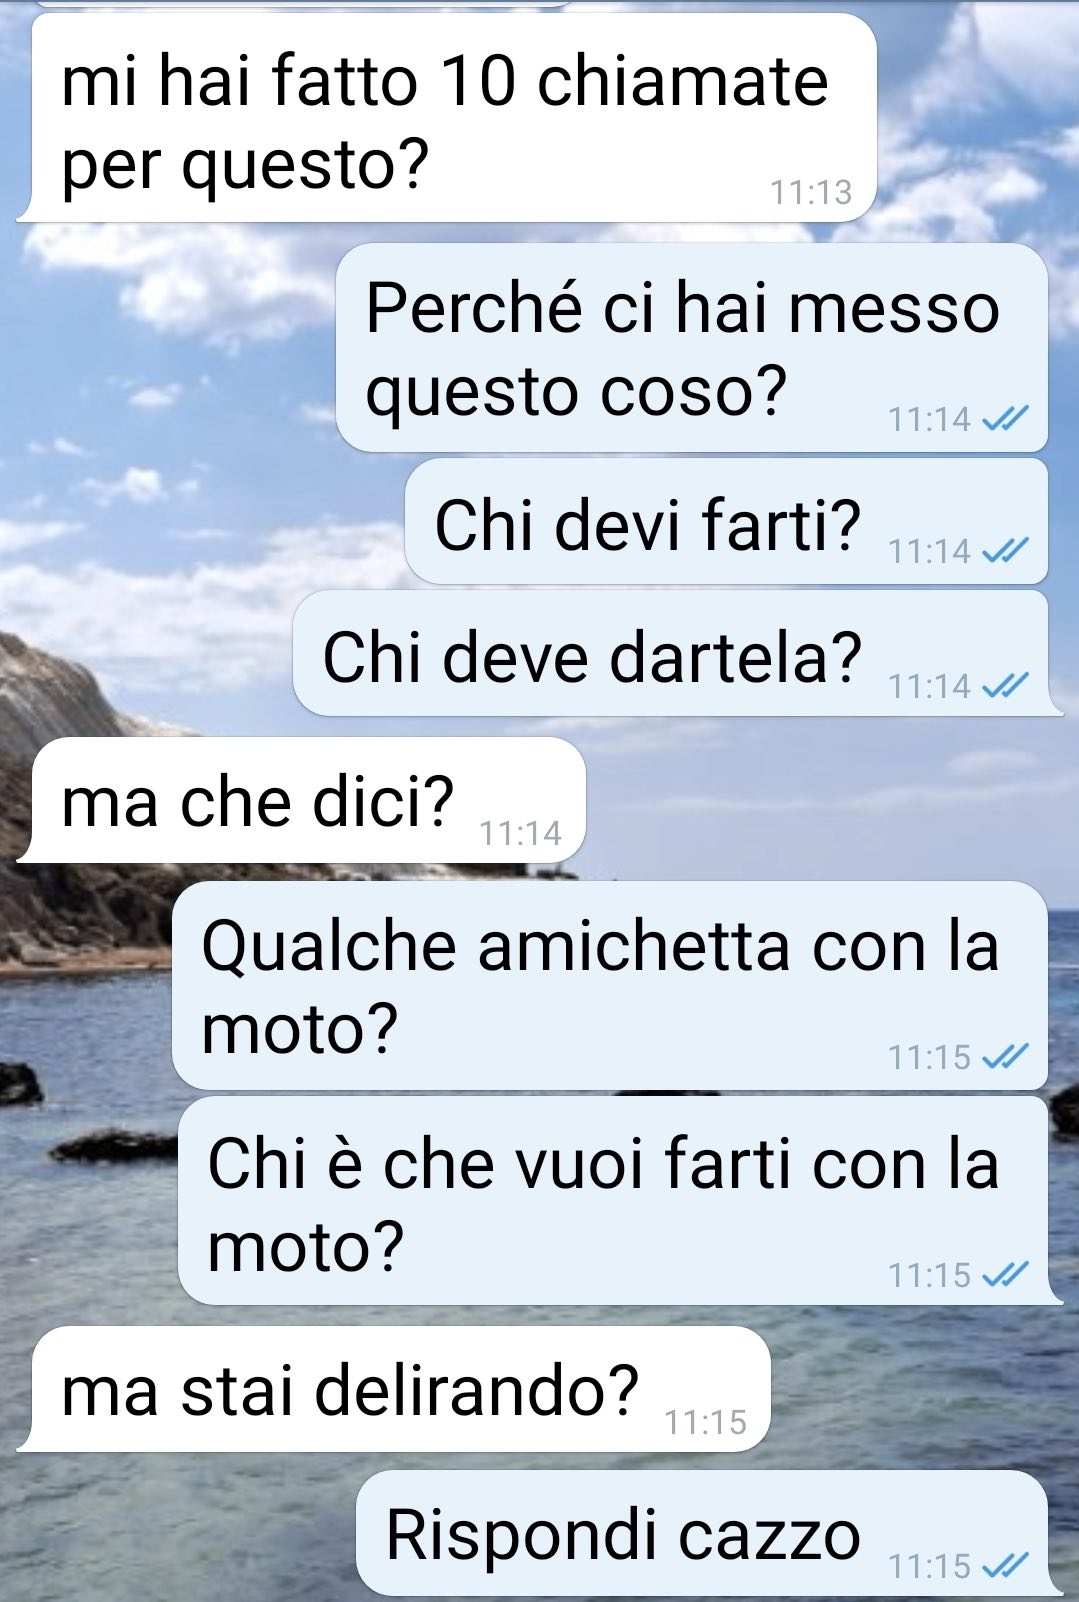Select the message "Perché ci hai messo questo coso?"
The height and width of the screenshot is (1602, 1079).
(692, 347)
